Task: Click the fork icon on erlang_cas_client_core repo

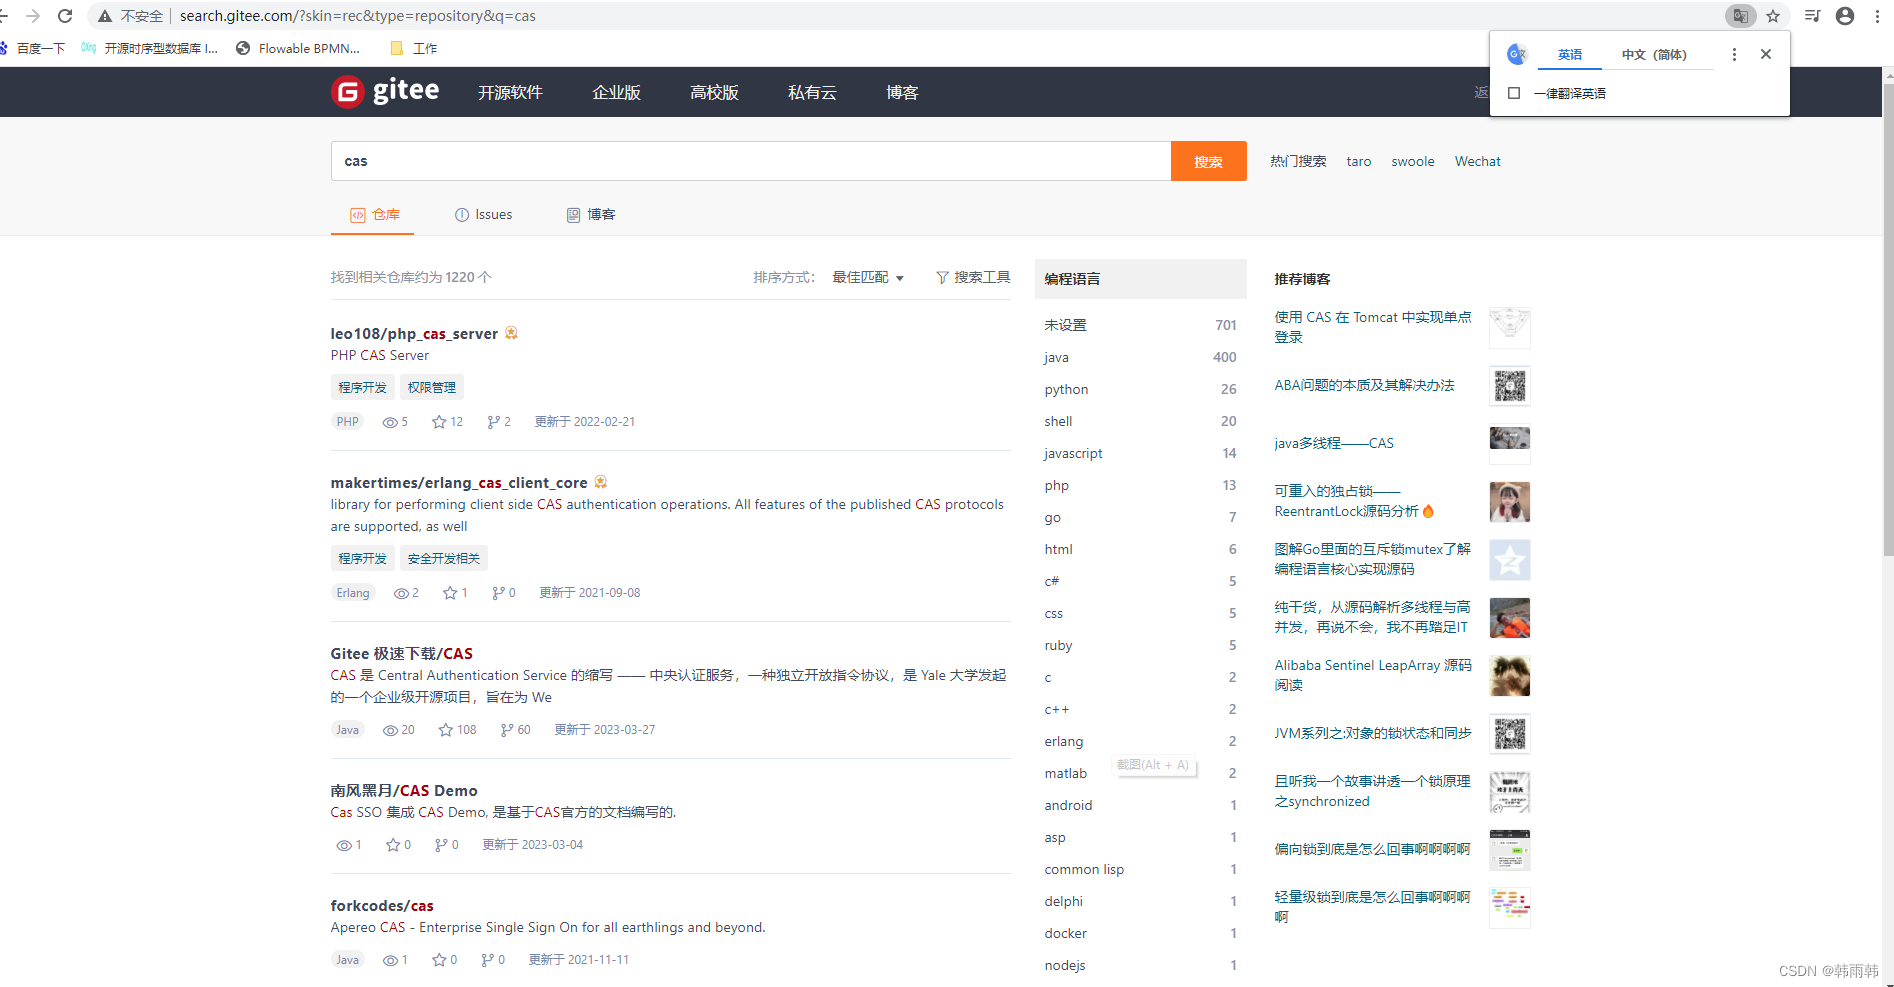Action: [497, 592]
